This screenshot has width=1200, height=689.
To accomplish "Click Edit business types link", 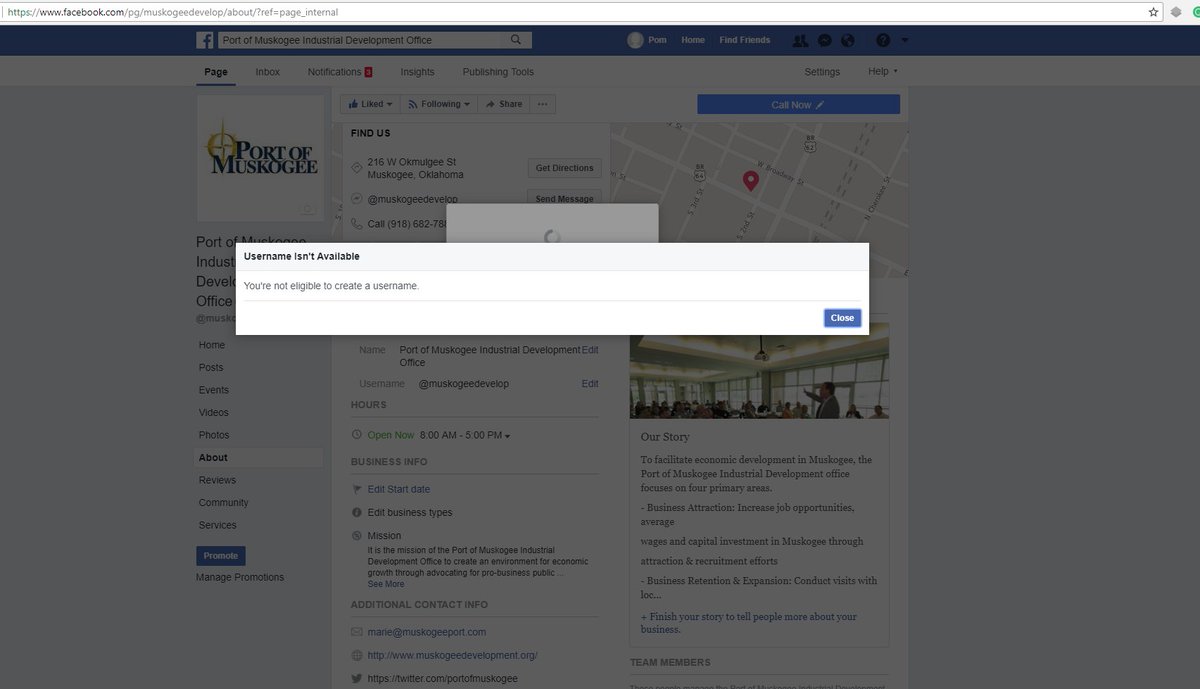I will [410, 512].
